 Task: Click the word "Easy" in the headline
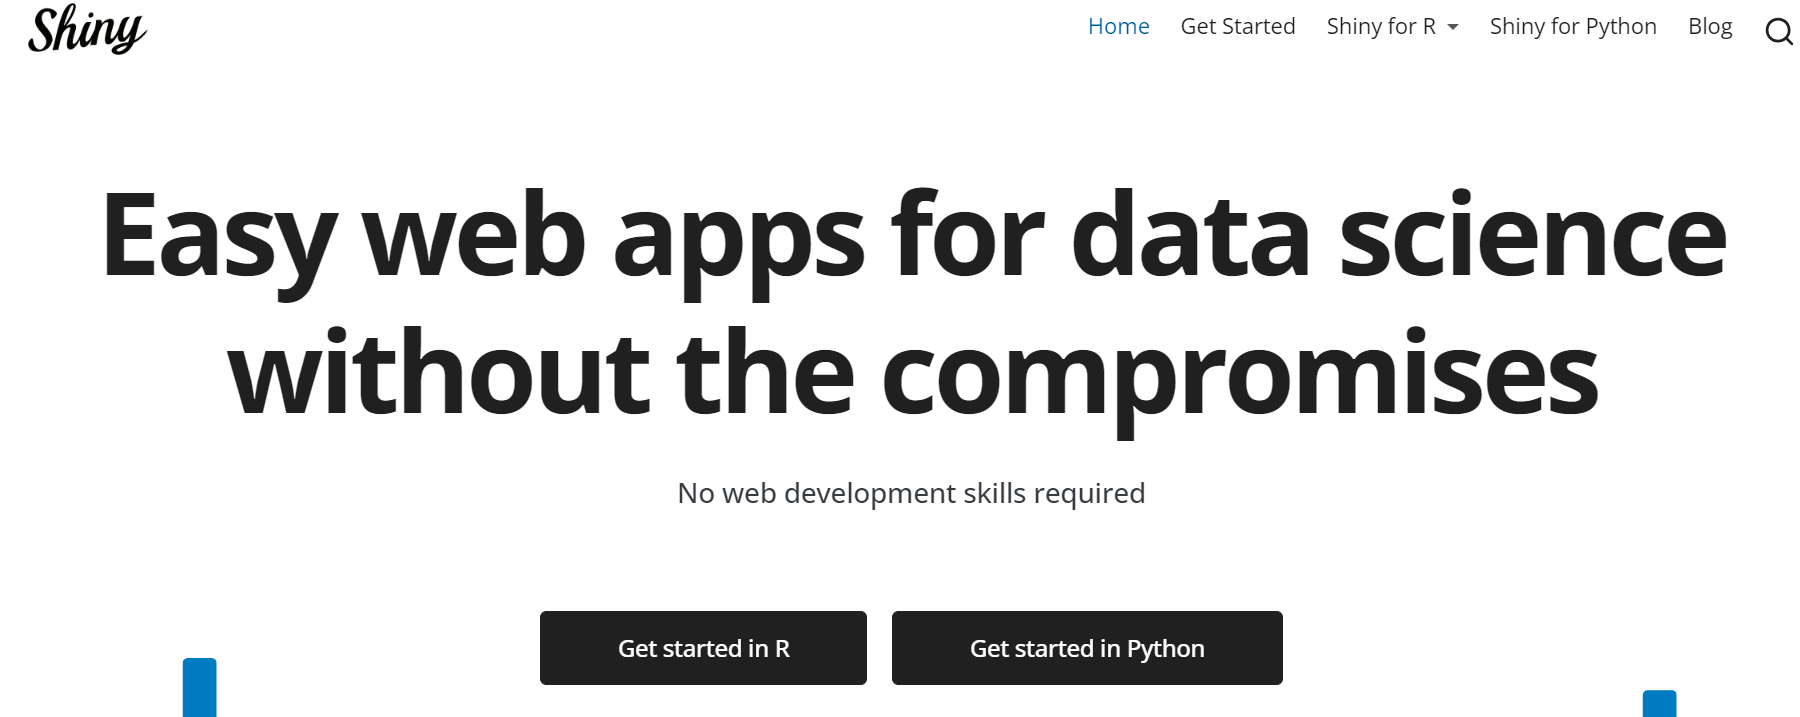(219, 238)
